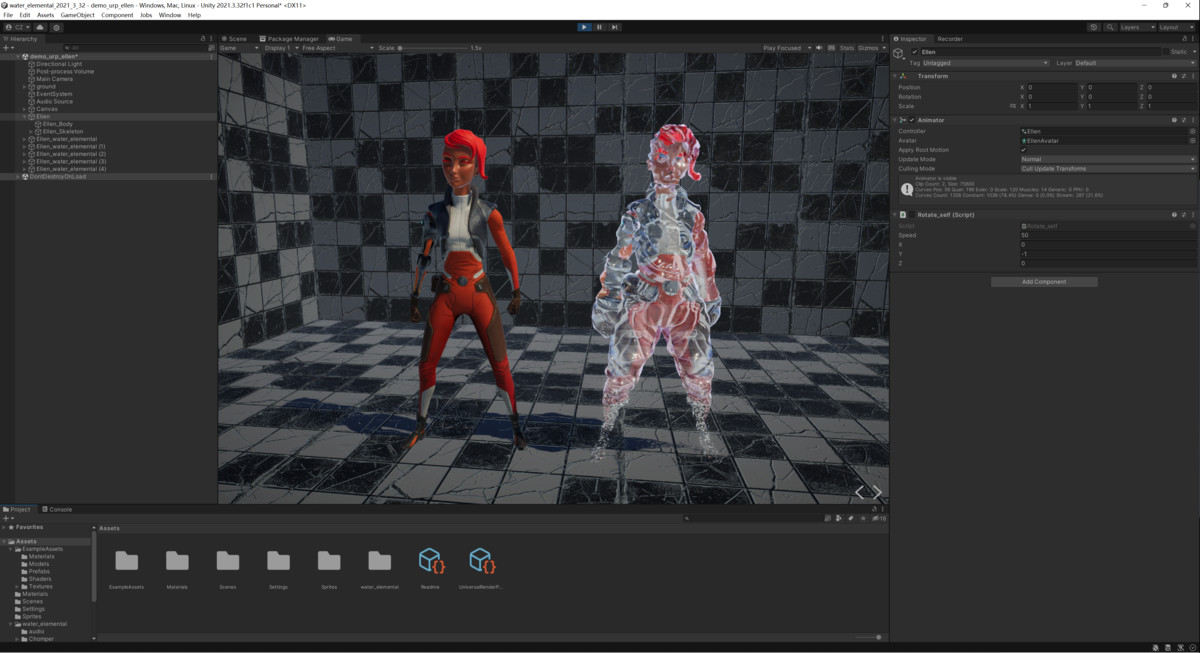
Task: Open the cloud services icon
Action: pos(40,27)
